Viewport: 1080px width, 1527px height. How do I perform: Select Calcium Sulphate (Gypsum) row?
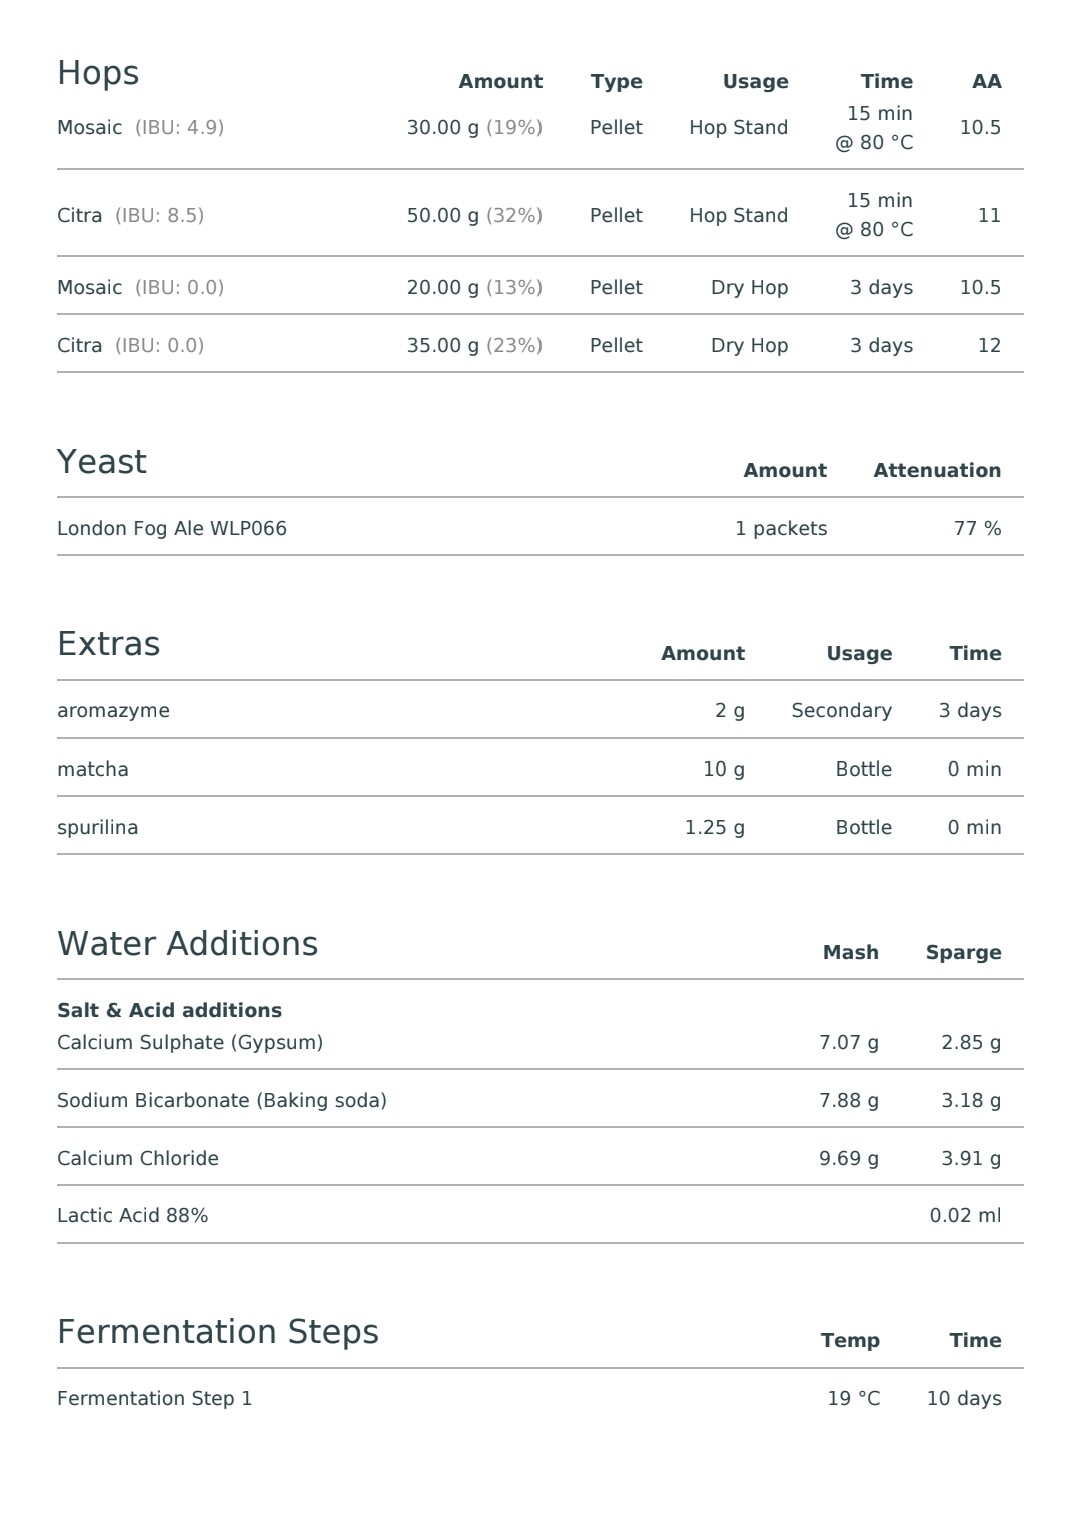pyautogui.click(x=540, y=1042)
